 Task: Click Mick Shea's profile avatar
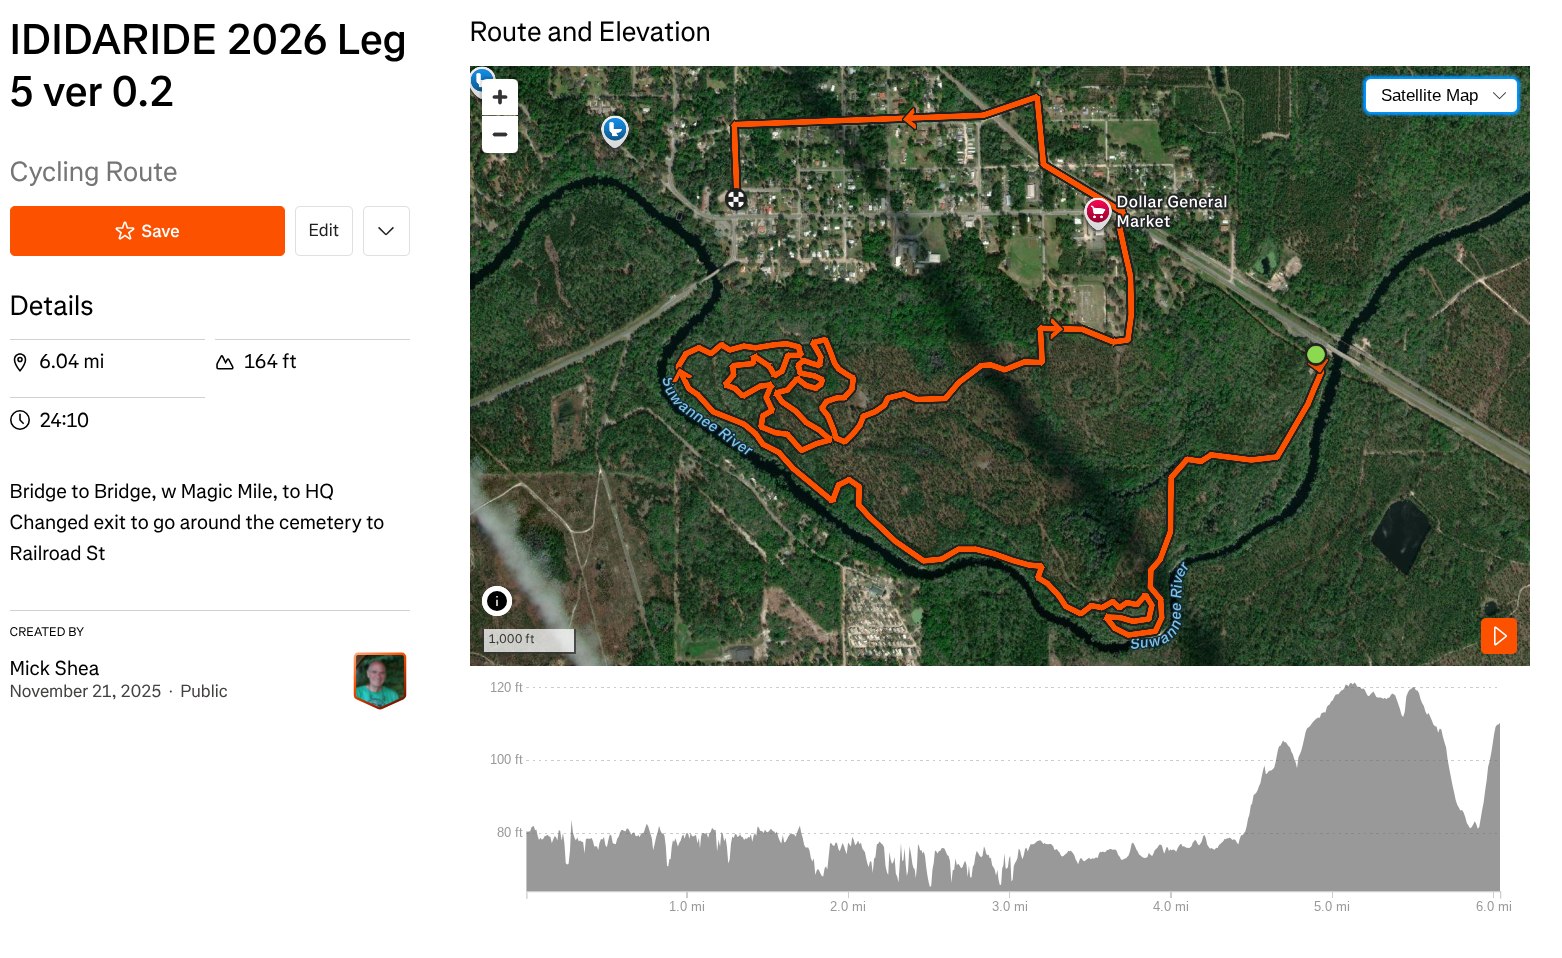pos(380,680)
